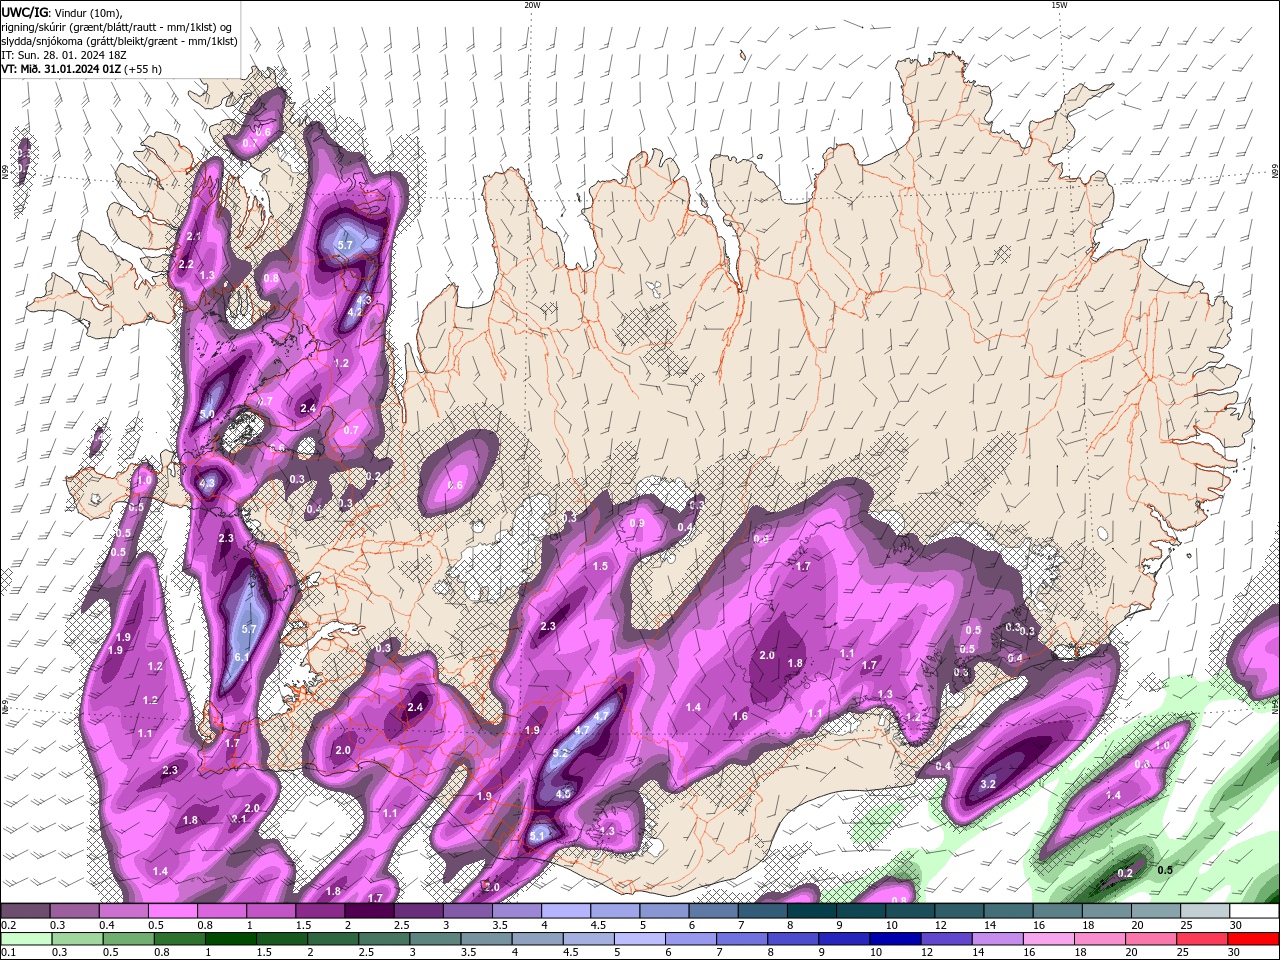Viewport: 1280px width, 960px height.
Task: Pick the dark navy blue swatch in the rain scale
Action: pyautogui.click(x=896, y=938)
